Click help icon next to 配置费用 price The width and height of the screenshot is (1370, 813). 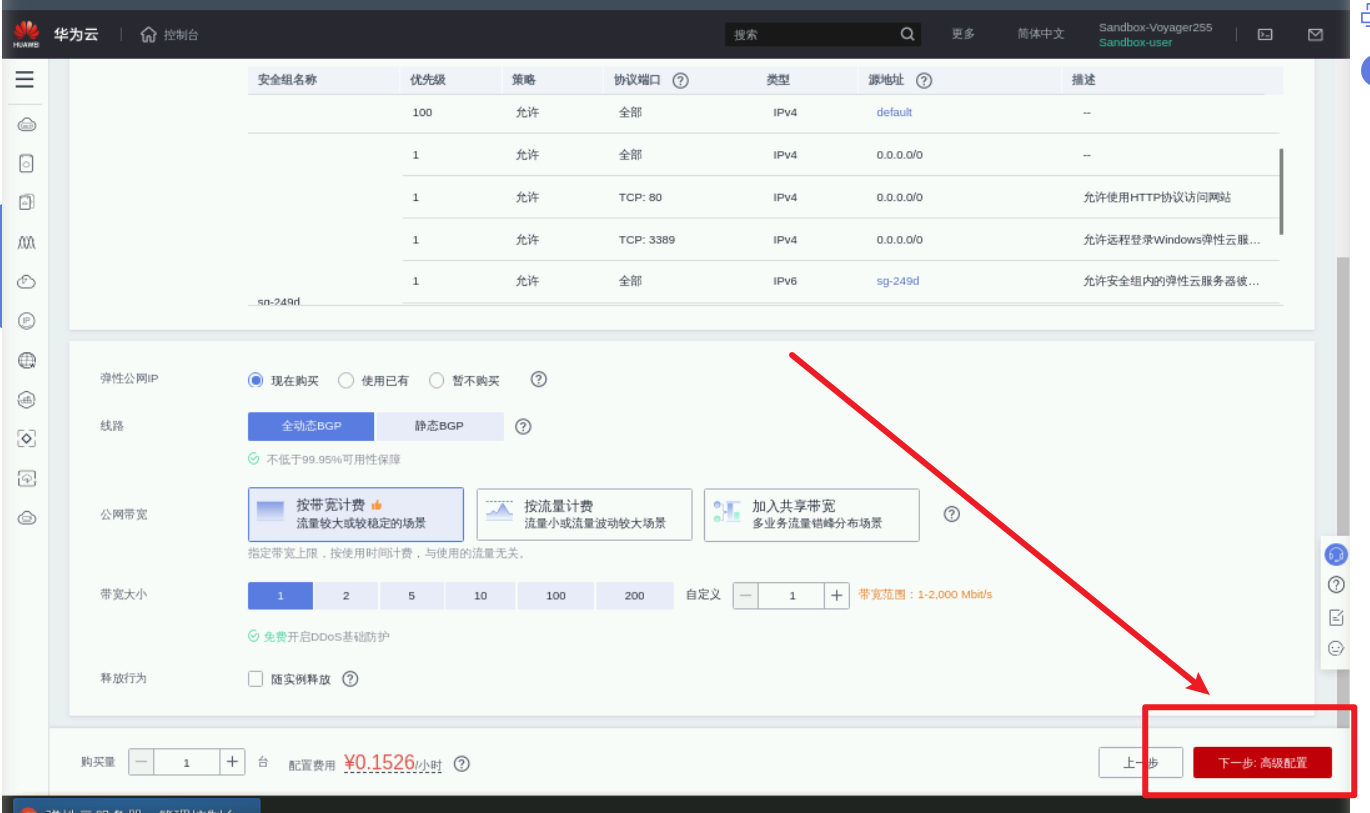coord(462,764)
